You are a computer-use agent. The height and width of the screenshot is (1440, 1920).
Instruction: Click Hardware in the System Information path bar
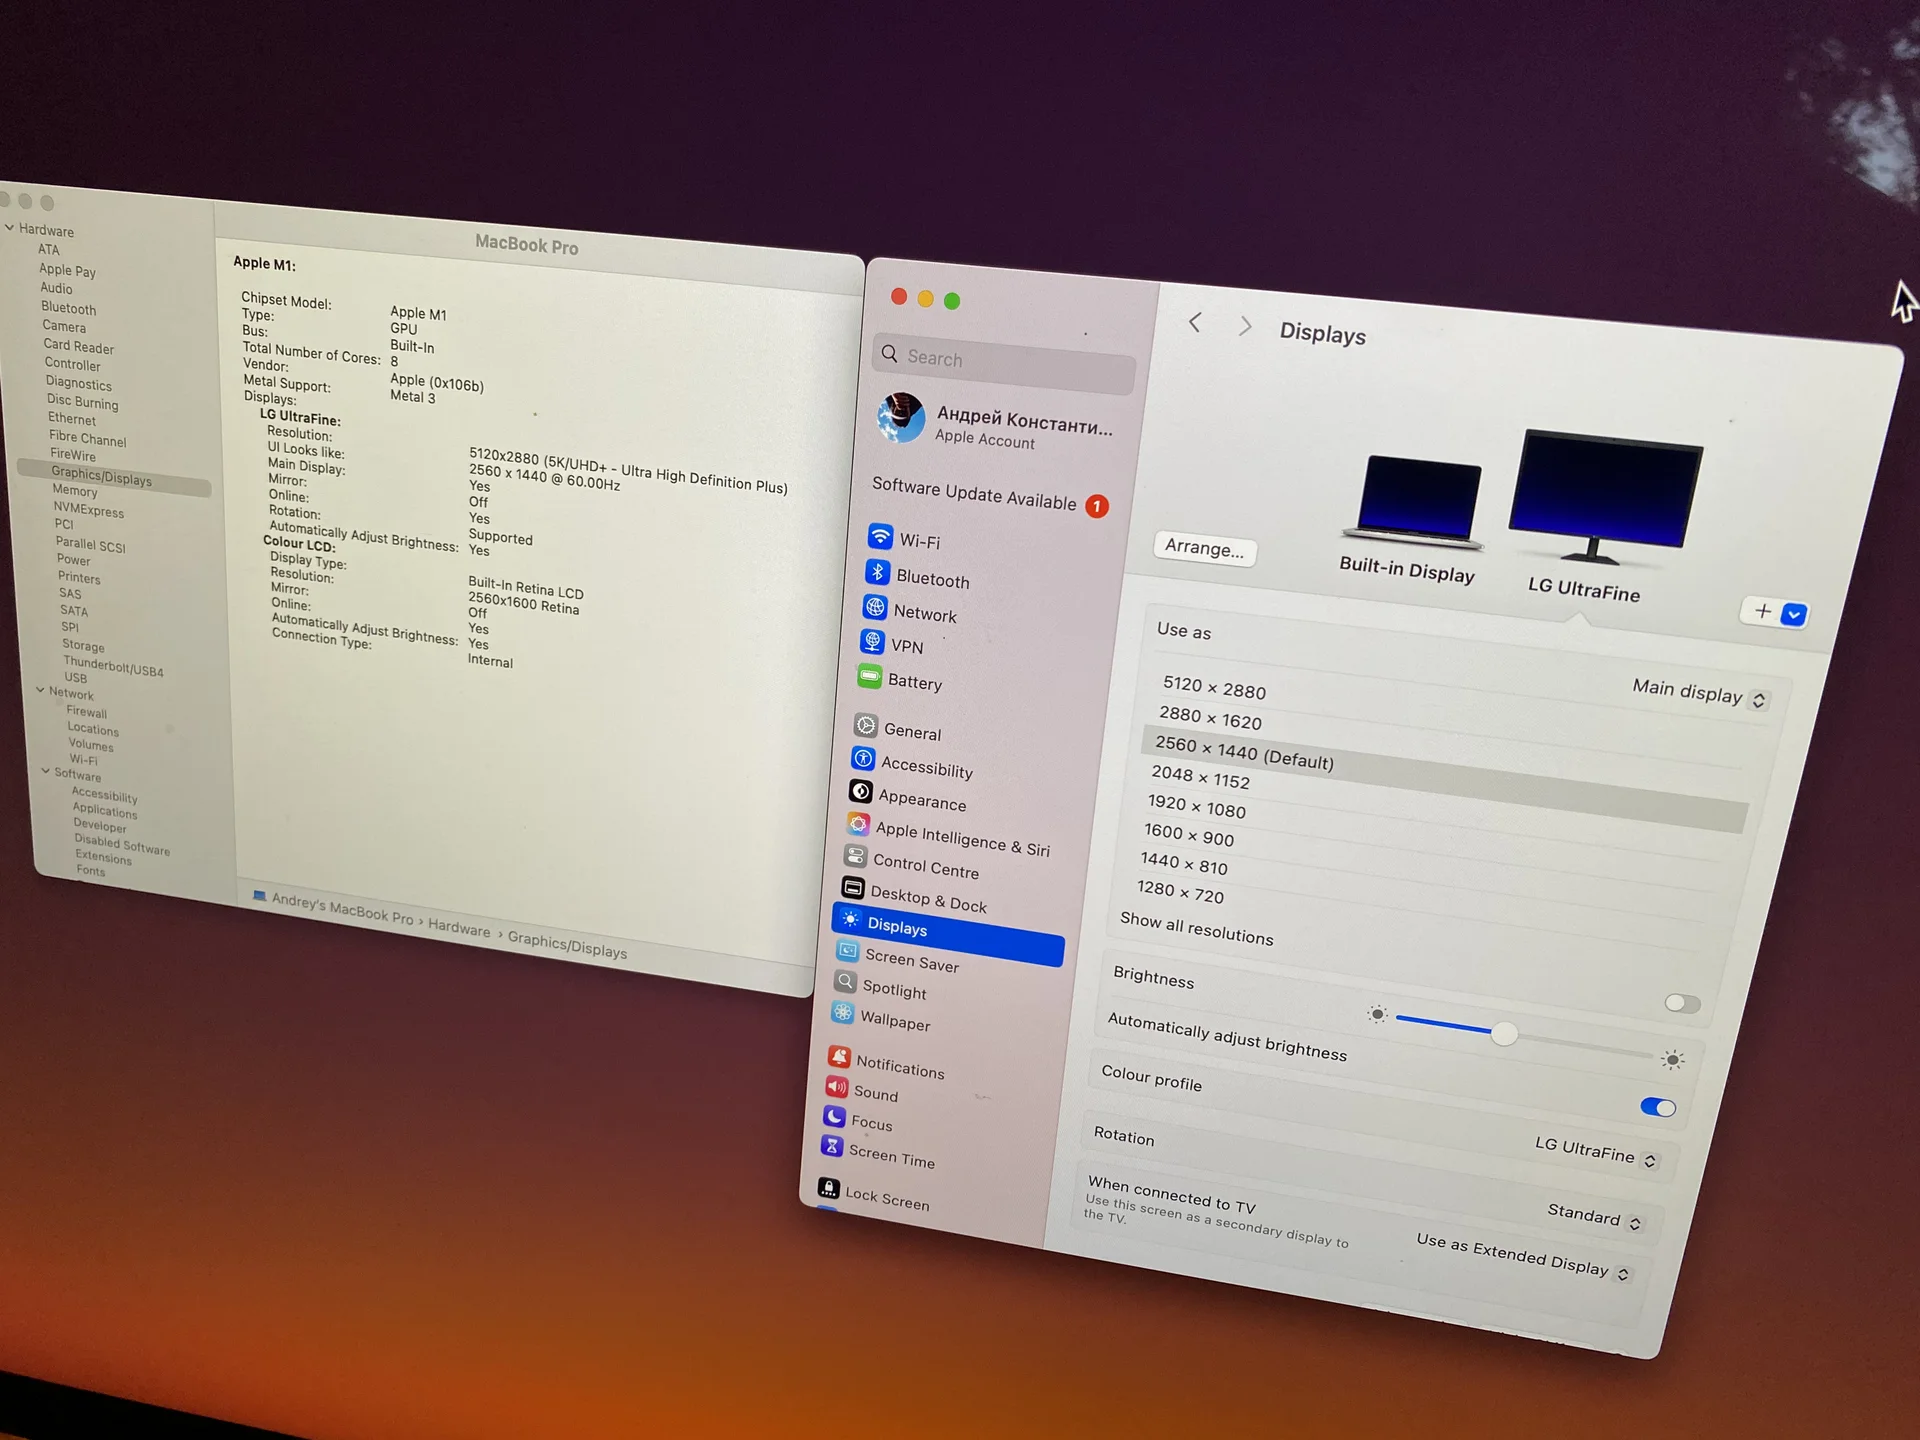click(x=459, y=928)
